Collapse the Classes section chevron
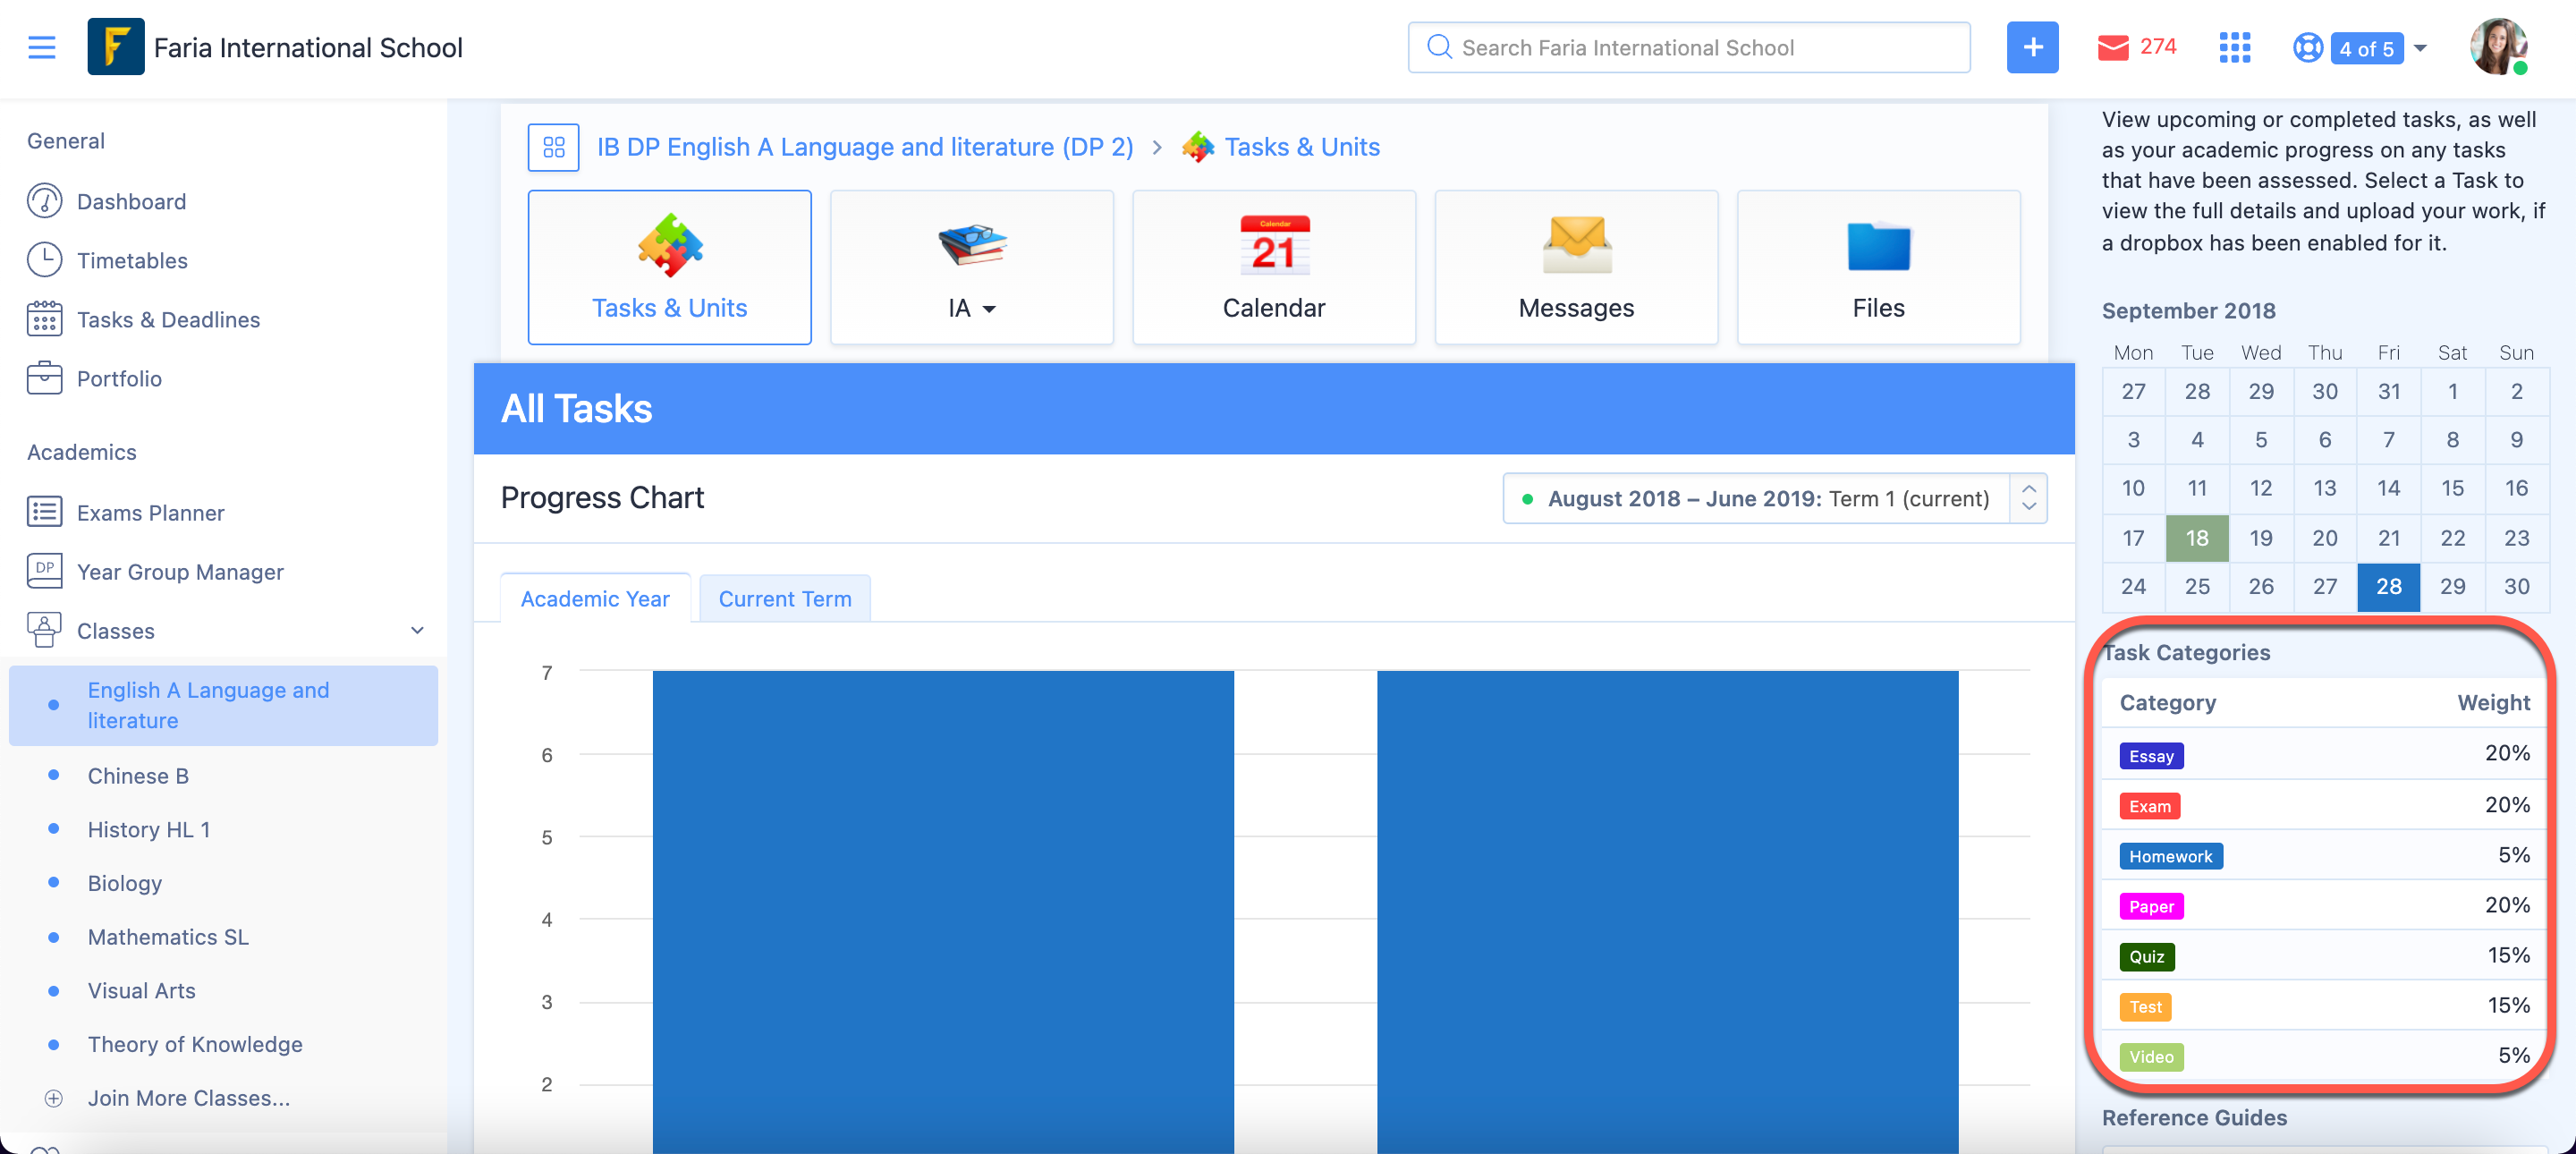The image size is (2576, 1154). (417, 630)
